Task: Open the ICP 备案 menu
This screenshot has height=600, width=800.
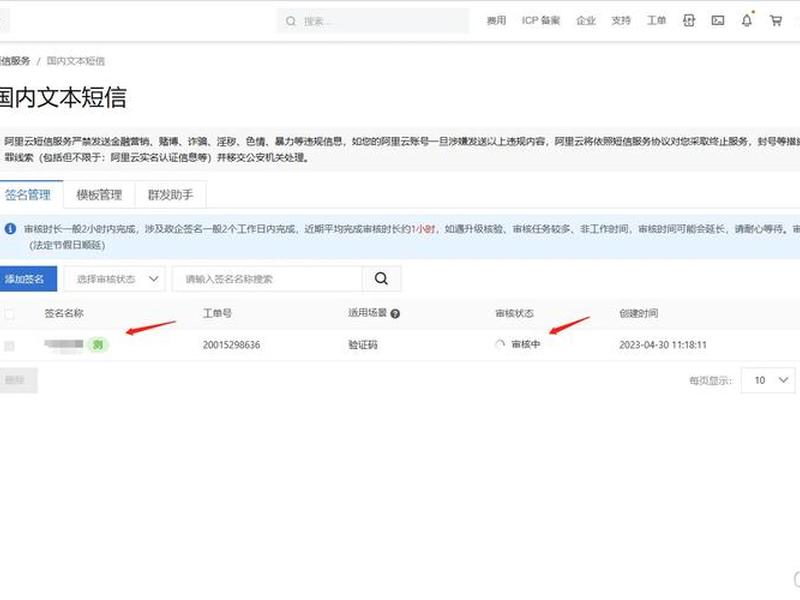Action: [x=541, y=20]
